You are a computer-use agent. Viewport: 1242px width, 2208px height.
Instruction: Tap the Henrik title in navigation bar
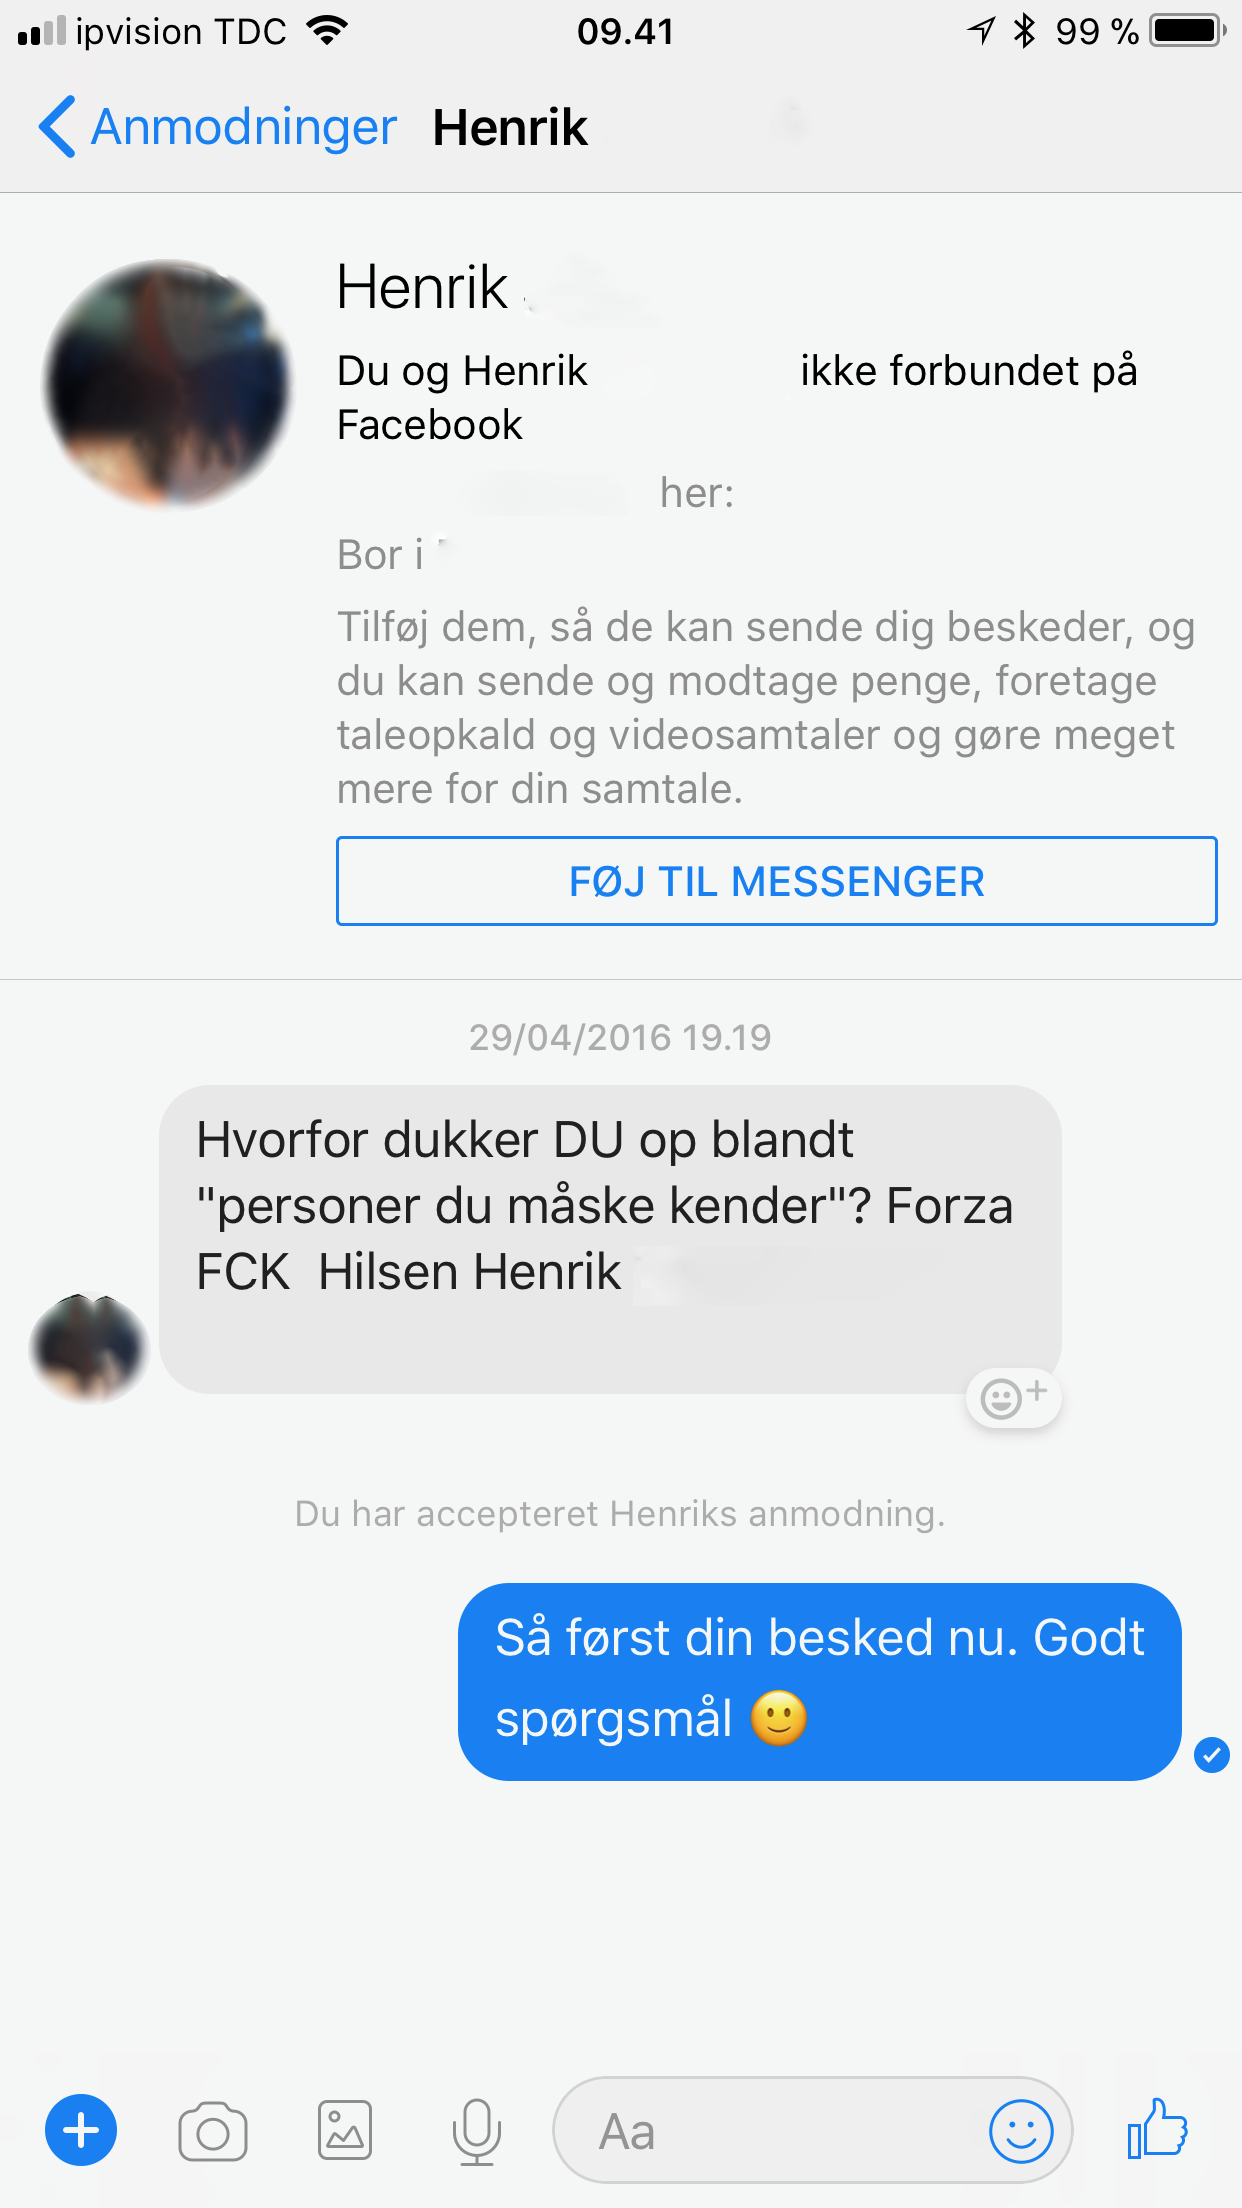pyautogui.click(x=510, y=127)
